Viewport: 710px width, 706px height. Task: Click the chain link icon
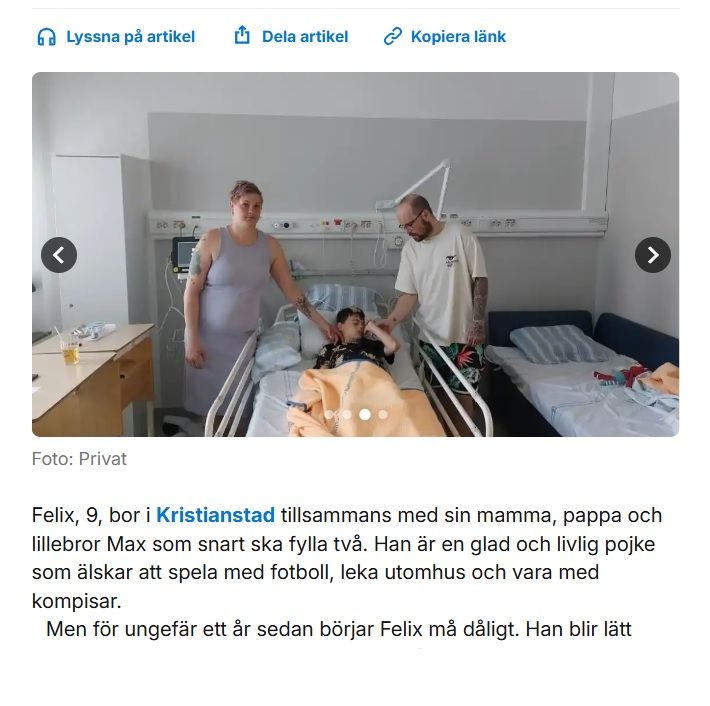392,37
